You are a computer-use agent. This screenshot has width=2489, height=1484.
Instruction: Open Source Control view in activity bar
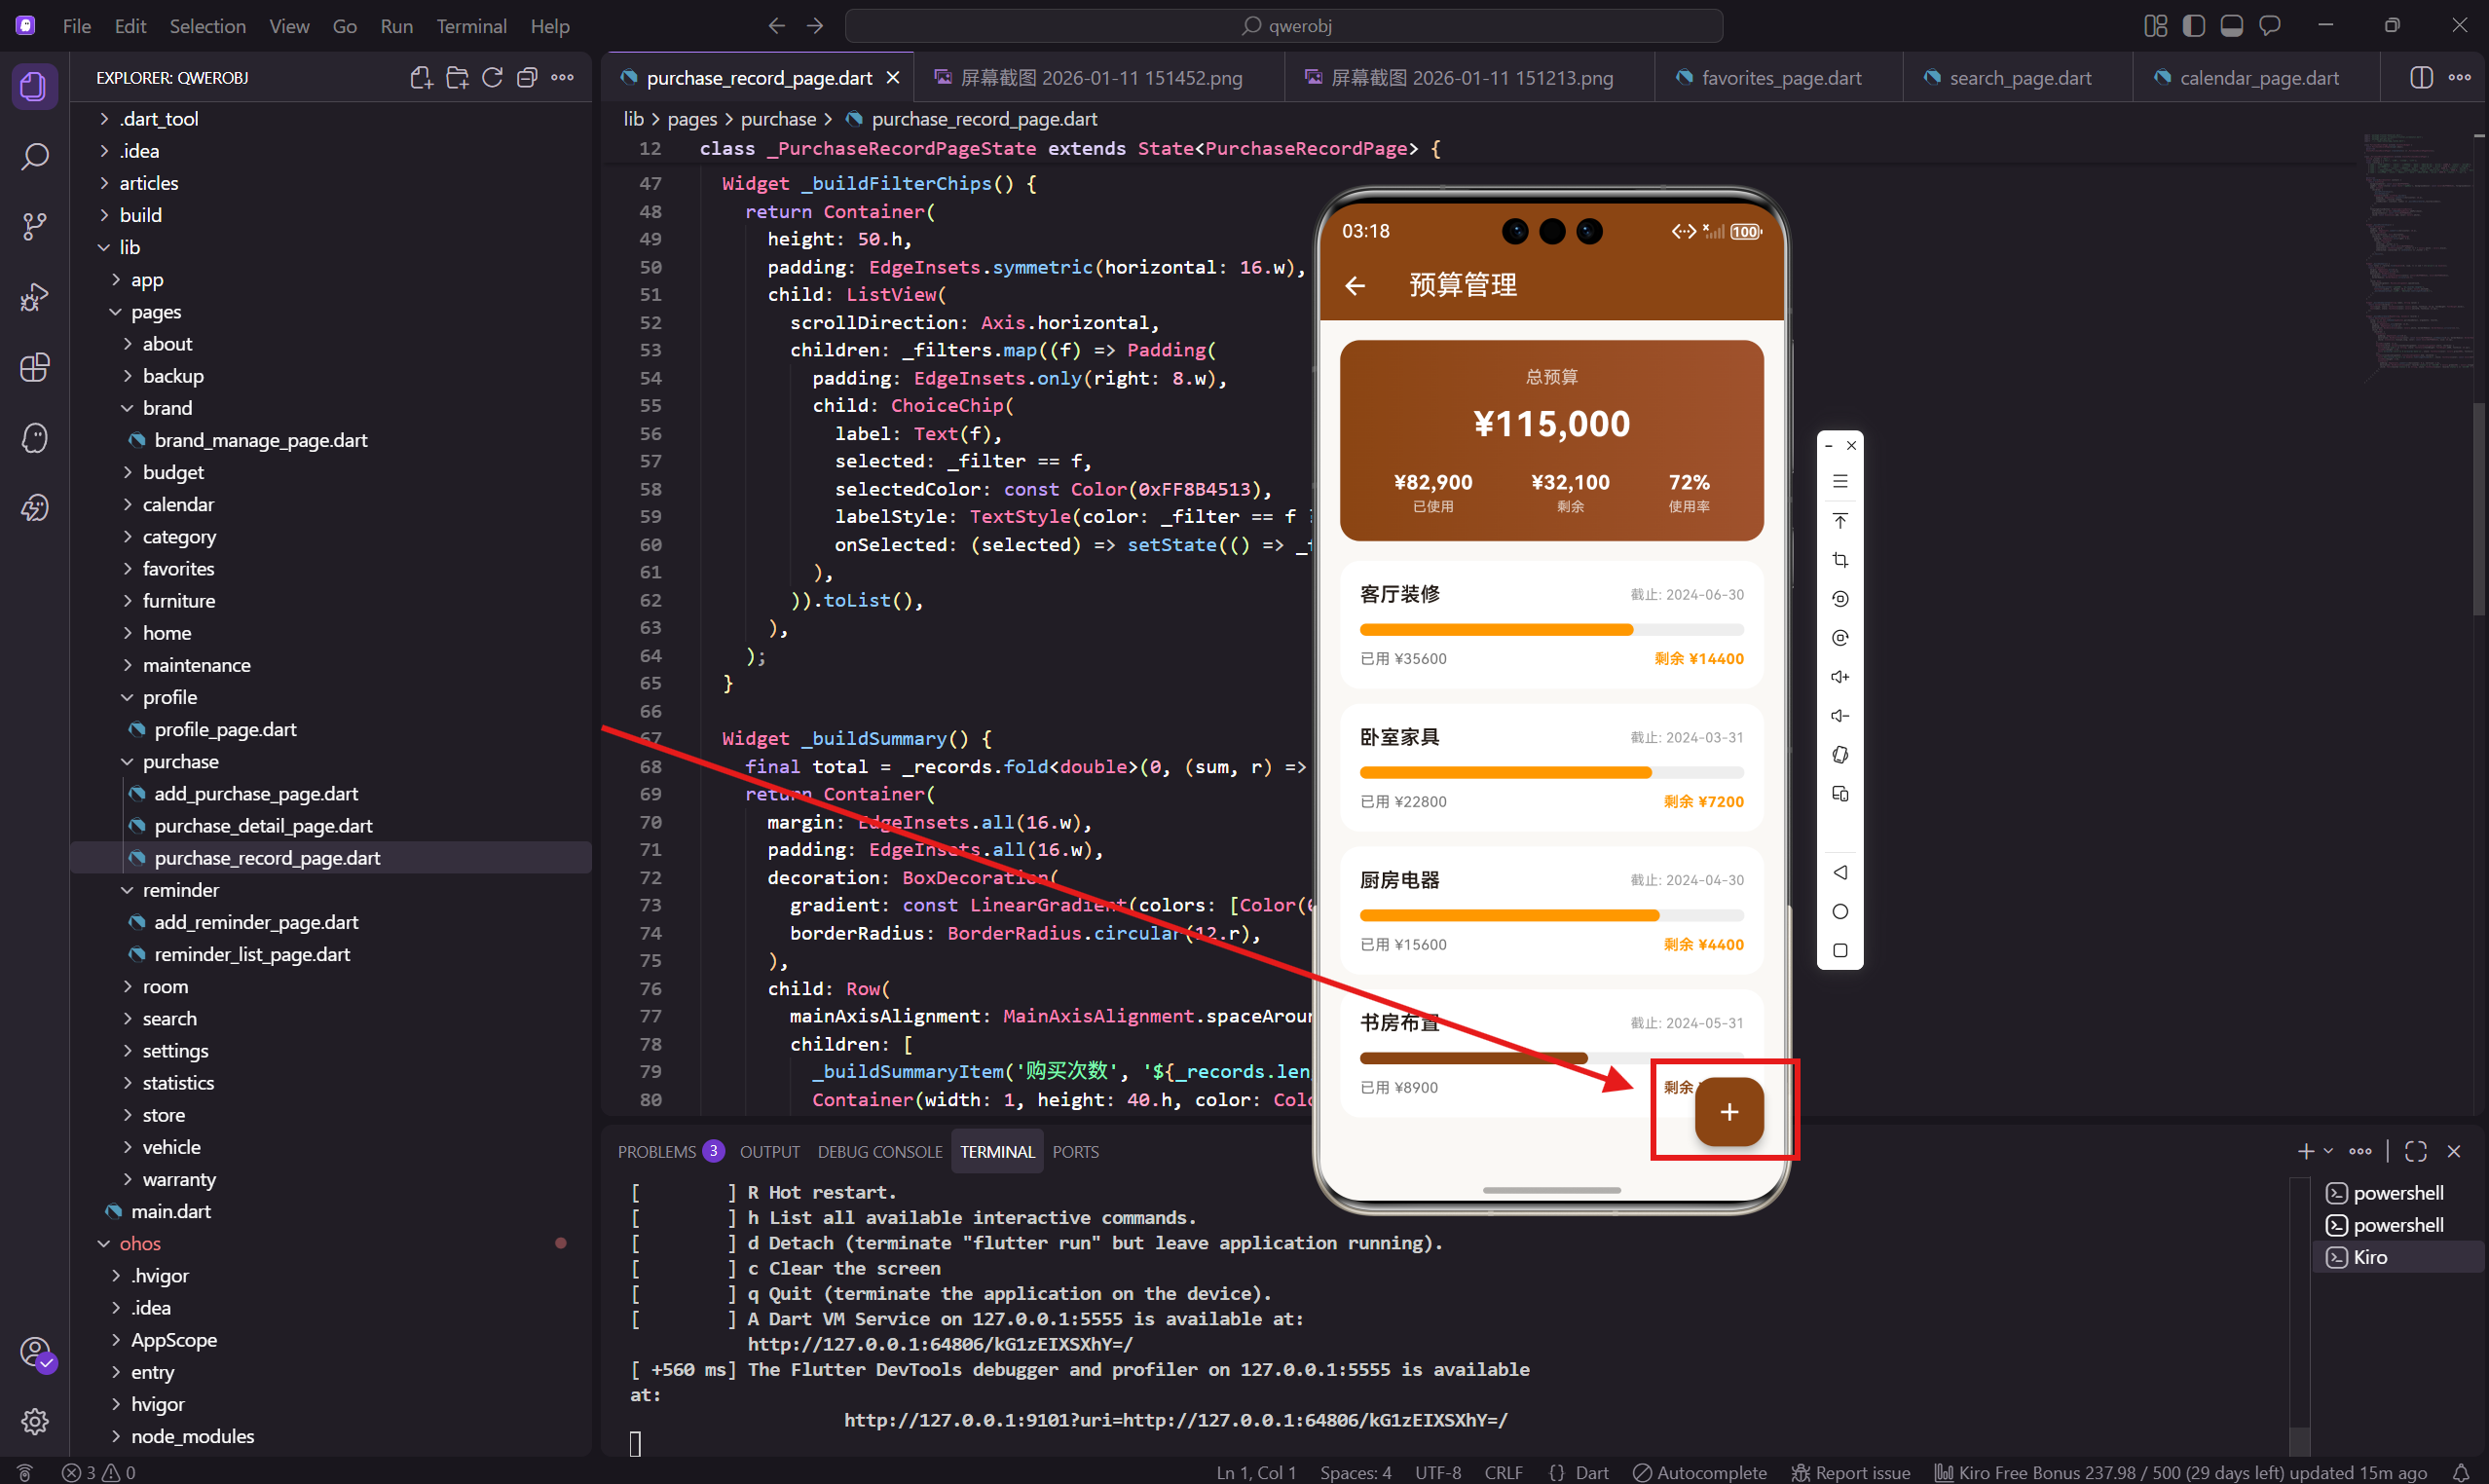[x=34, y=227]
